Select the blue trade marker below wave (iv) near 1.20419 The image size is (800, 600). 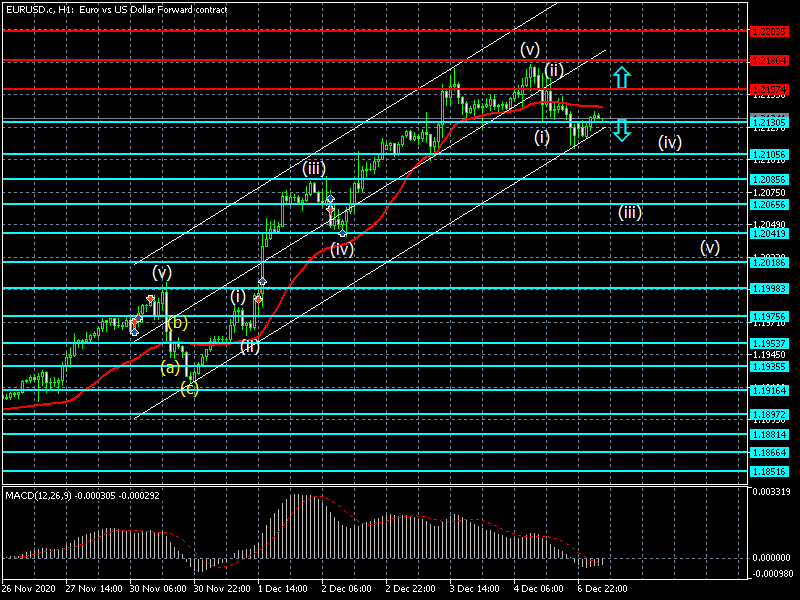[342, 233]
